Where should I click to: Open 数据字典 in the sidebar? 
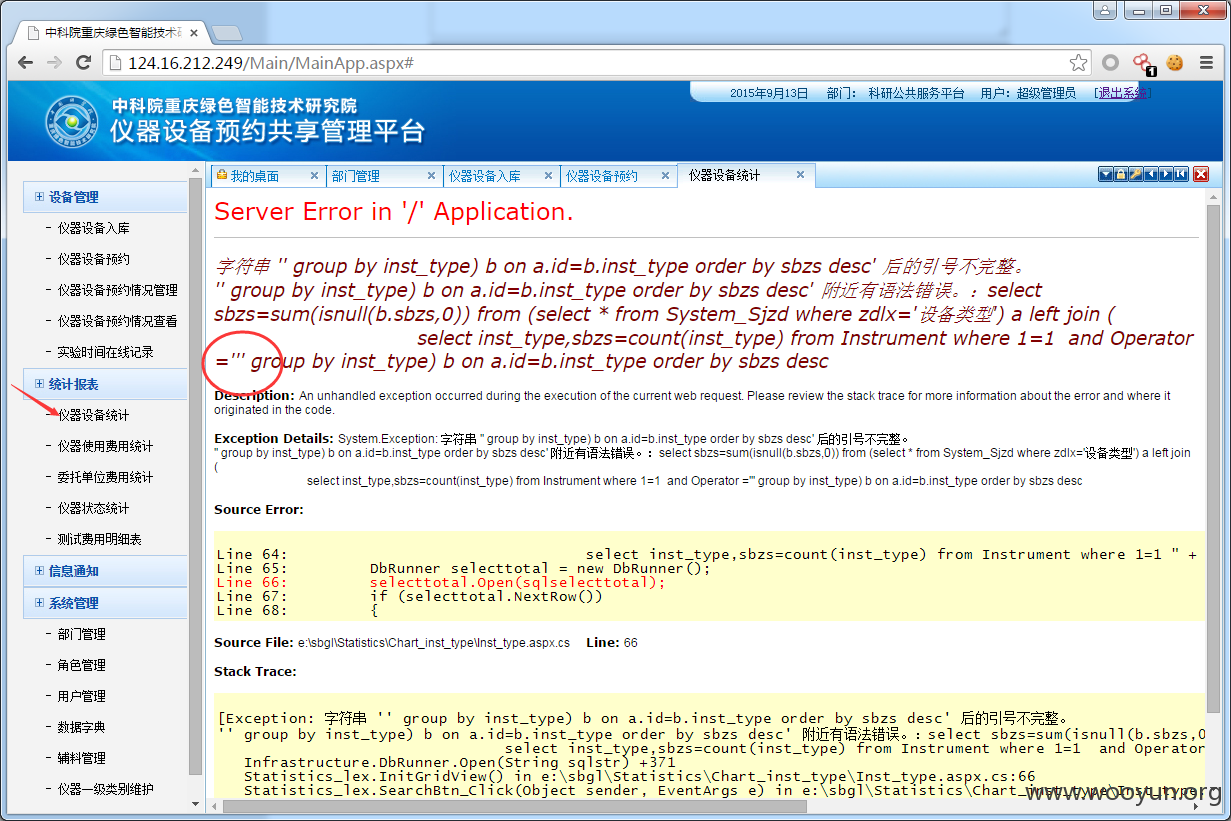[82, 727]
